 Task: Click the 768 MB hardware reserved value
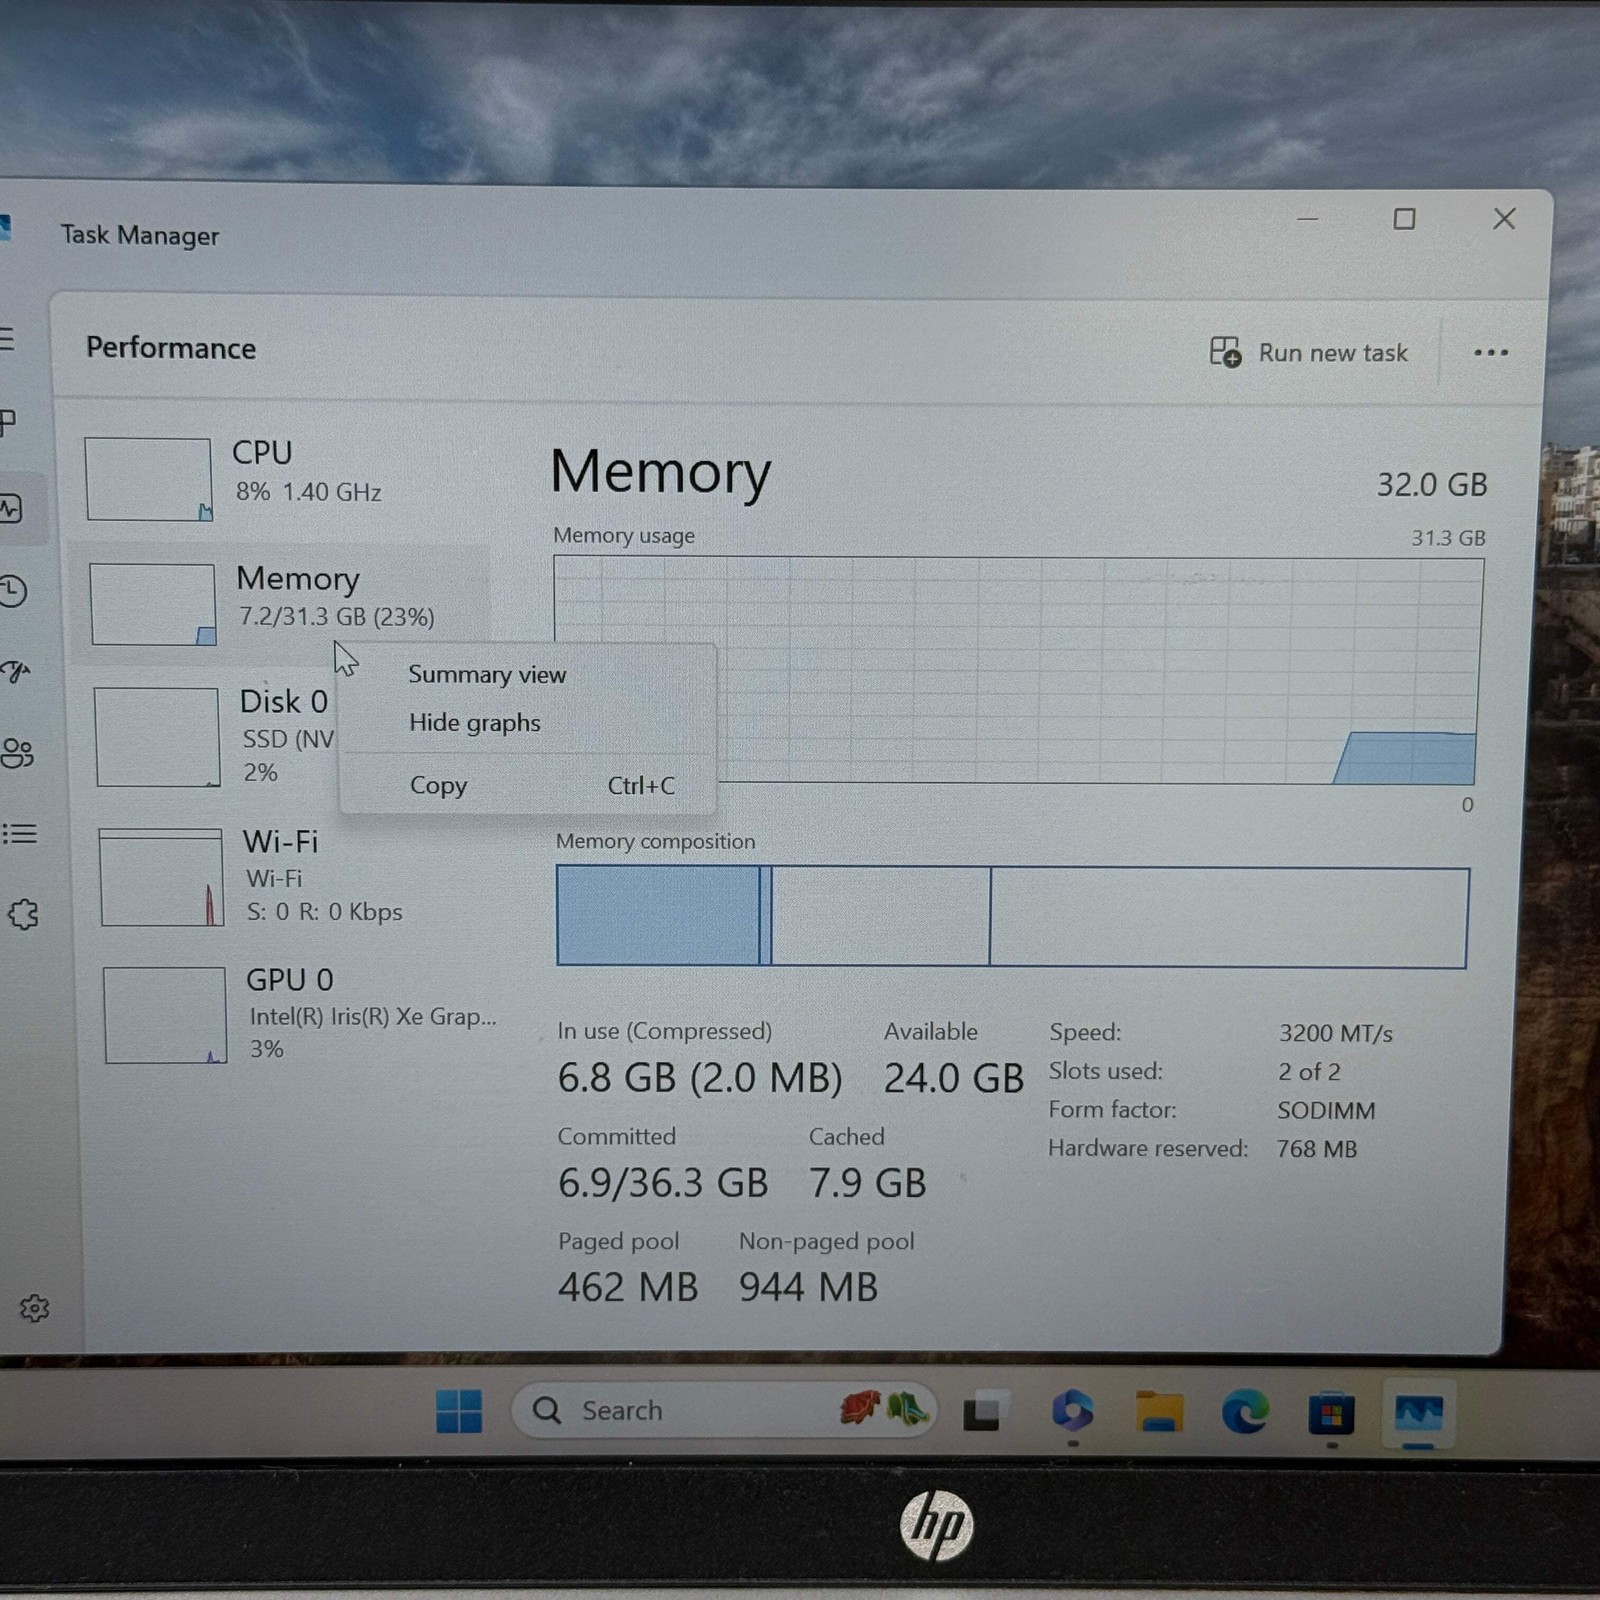point(1317,1149)
